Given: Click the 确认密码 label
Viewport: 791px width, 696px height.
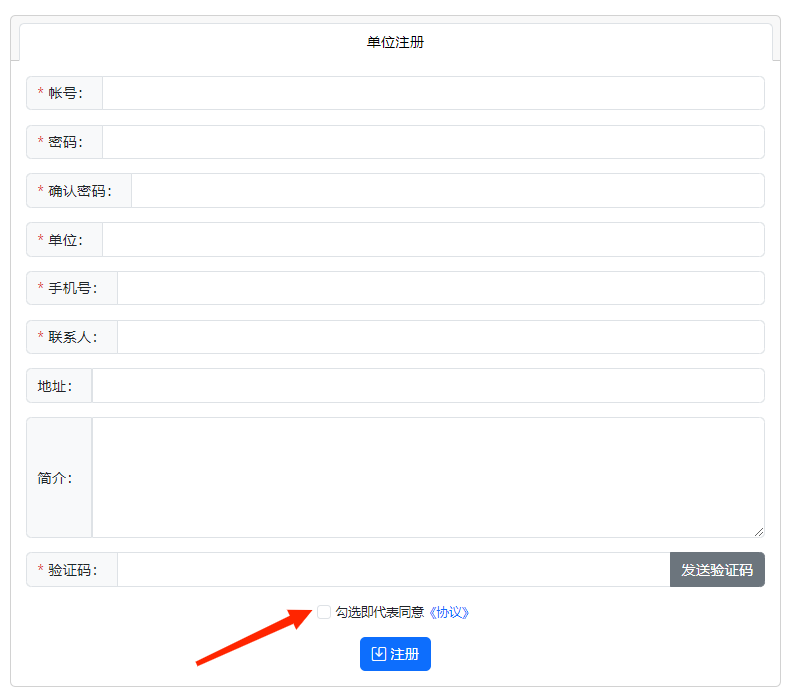Looking at the screenshot, I should click(x=79, y=191).
